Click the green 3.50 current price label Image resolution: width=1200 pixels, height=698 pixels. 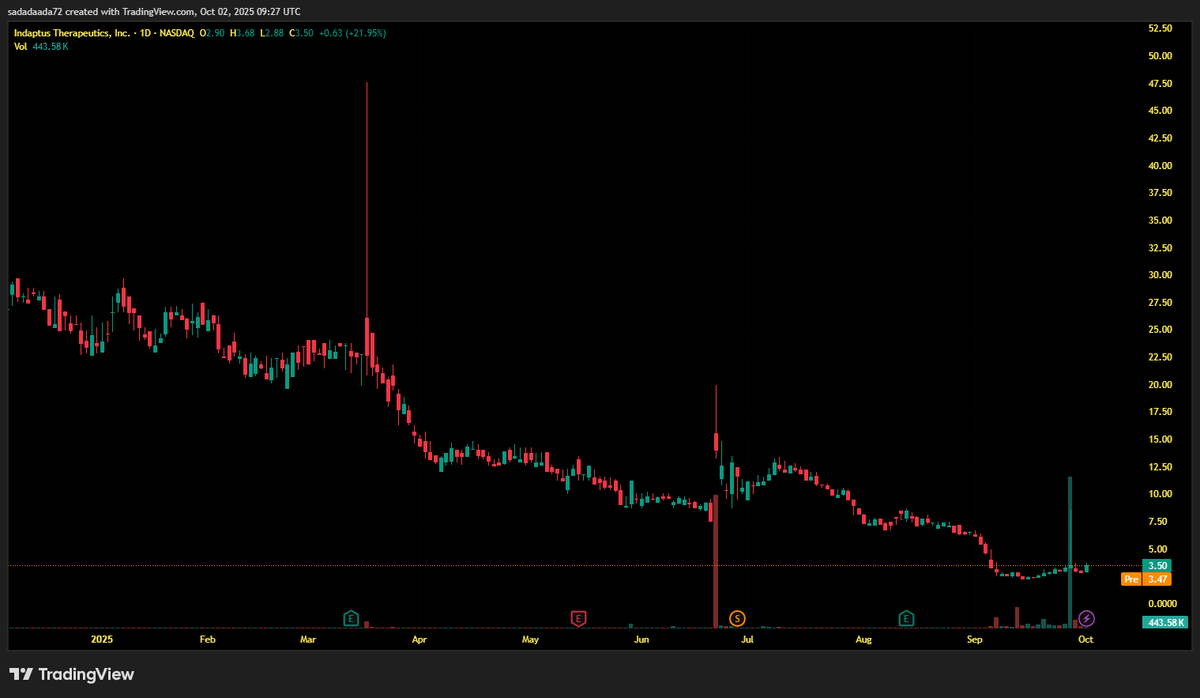tap(1158, 565)
